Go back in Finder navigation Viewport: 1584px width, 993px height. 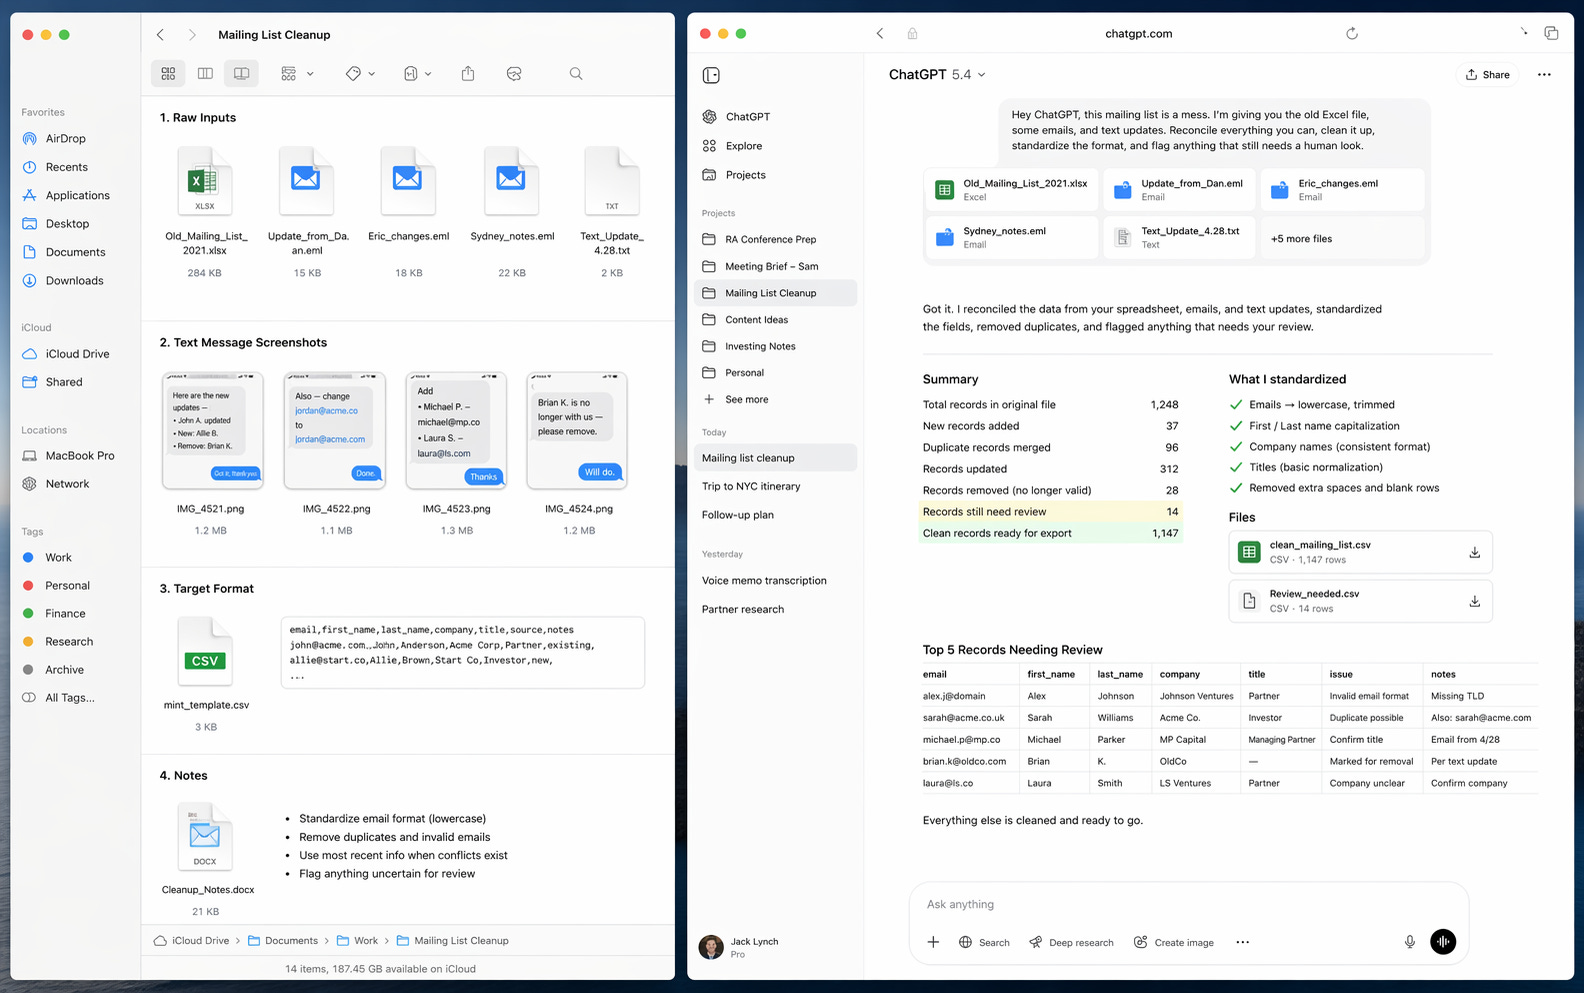coord(160,34)
